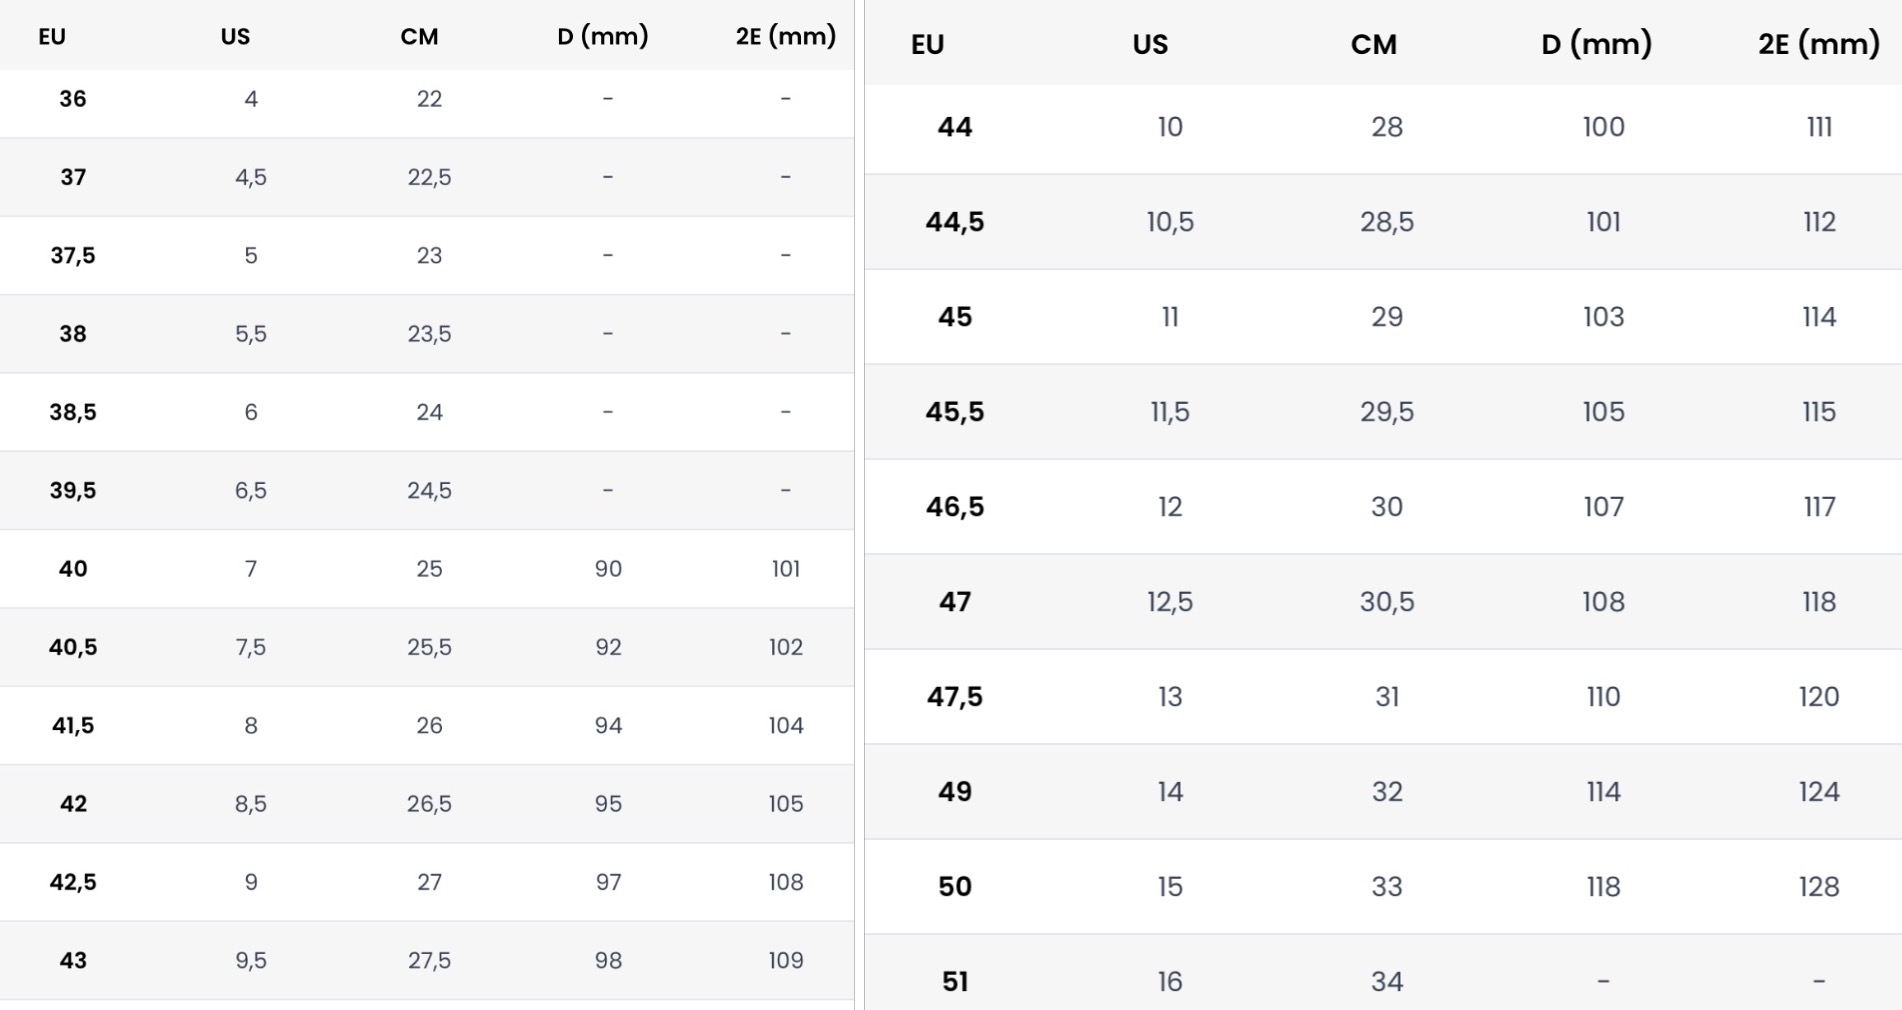Viewport: 1902px width, 1010px height.
Task: Click the EU size 36 cell
Action: coord(73,99)
